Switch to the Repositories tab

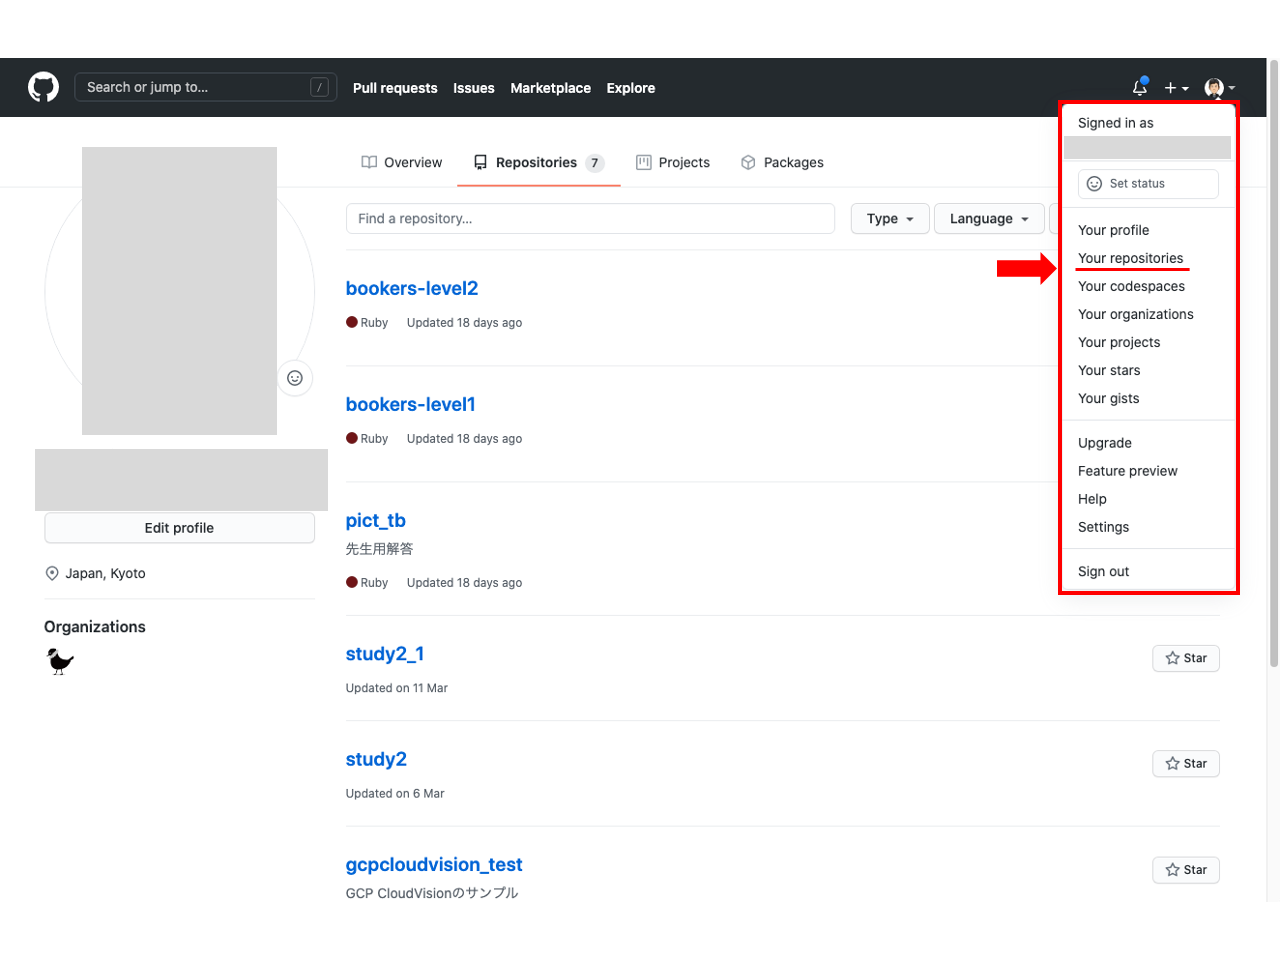(x=539, y=162)
